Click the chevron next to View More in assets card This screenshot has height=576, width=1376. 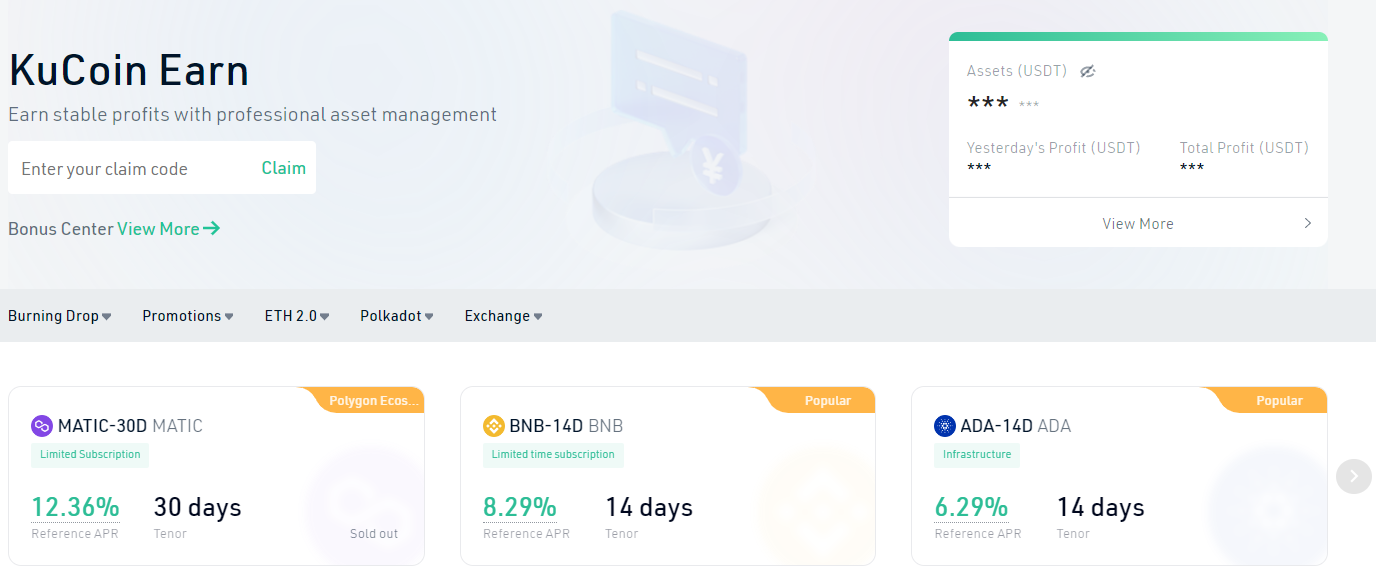1307,223
